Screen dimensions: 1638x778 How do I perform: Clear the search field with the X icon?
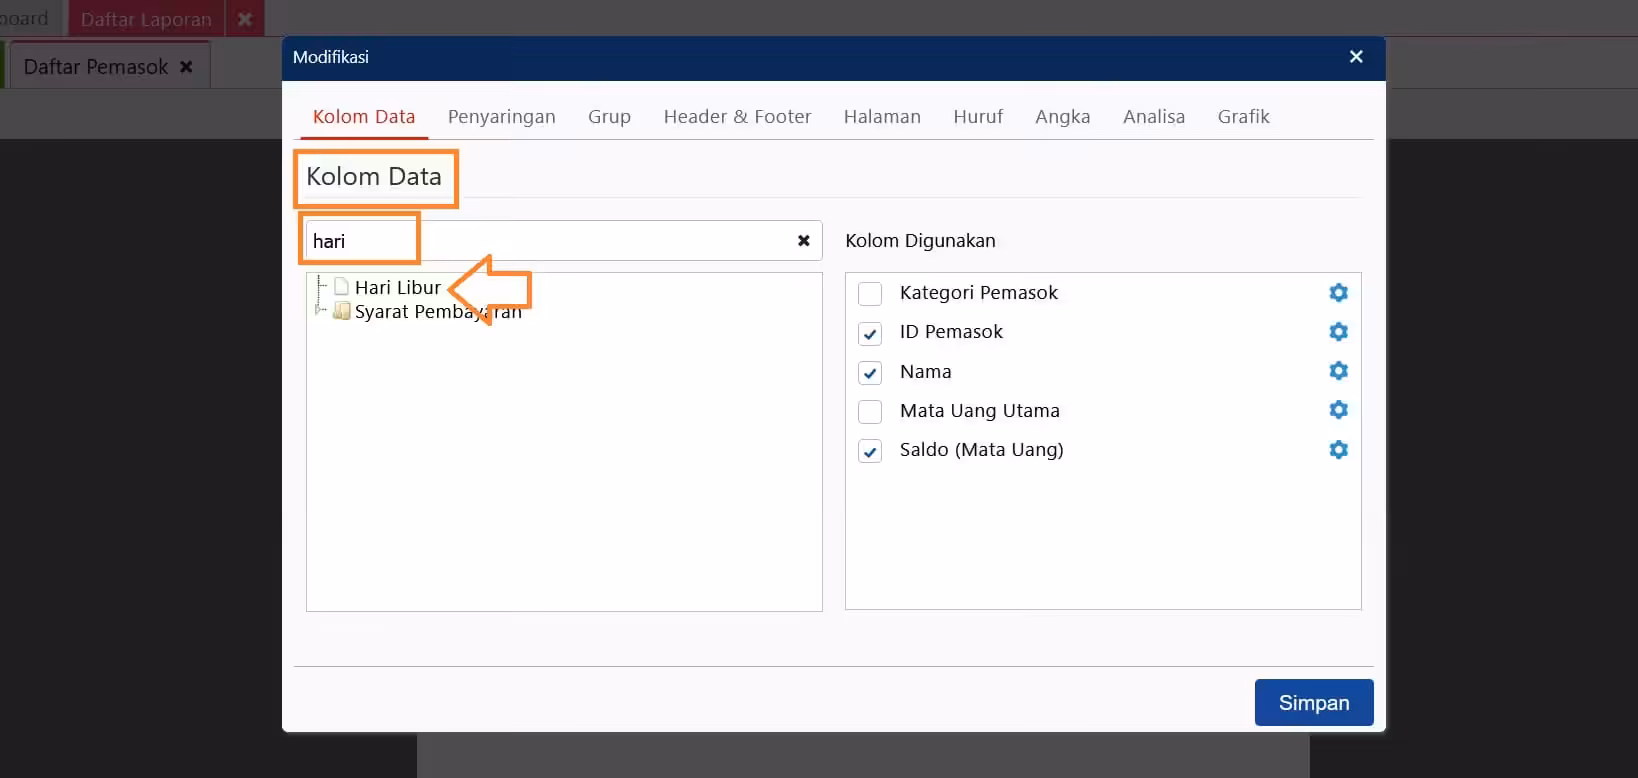click(x=803, y=241)
